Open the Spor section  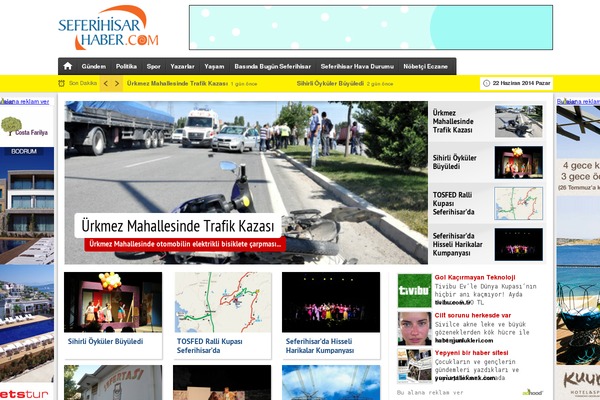[153, 66]
